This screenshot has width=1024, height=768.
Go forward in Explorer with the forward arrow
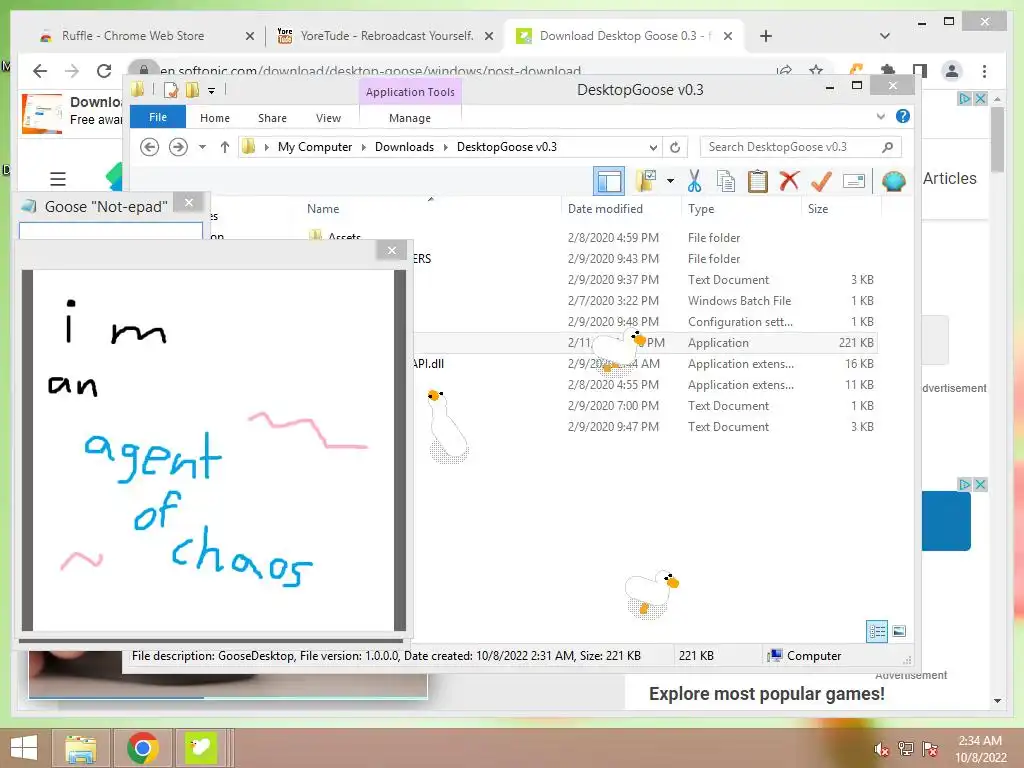pyautogui.click(x=178, y=147)
